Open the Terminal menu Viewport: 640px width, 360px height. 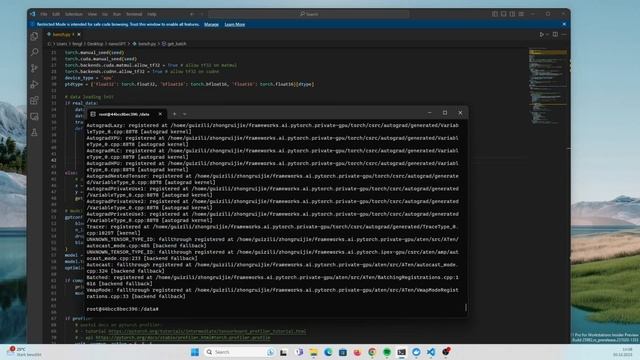[134, 14]
